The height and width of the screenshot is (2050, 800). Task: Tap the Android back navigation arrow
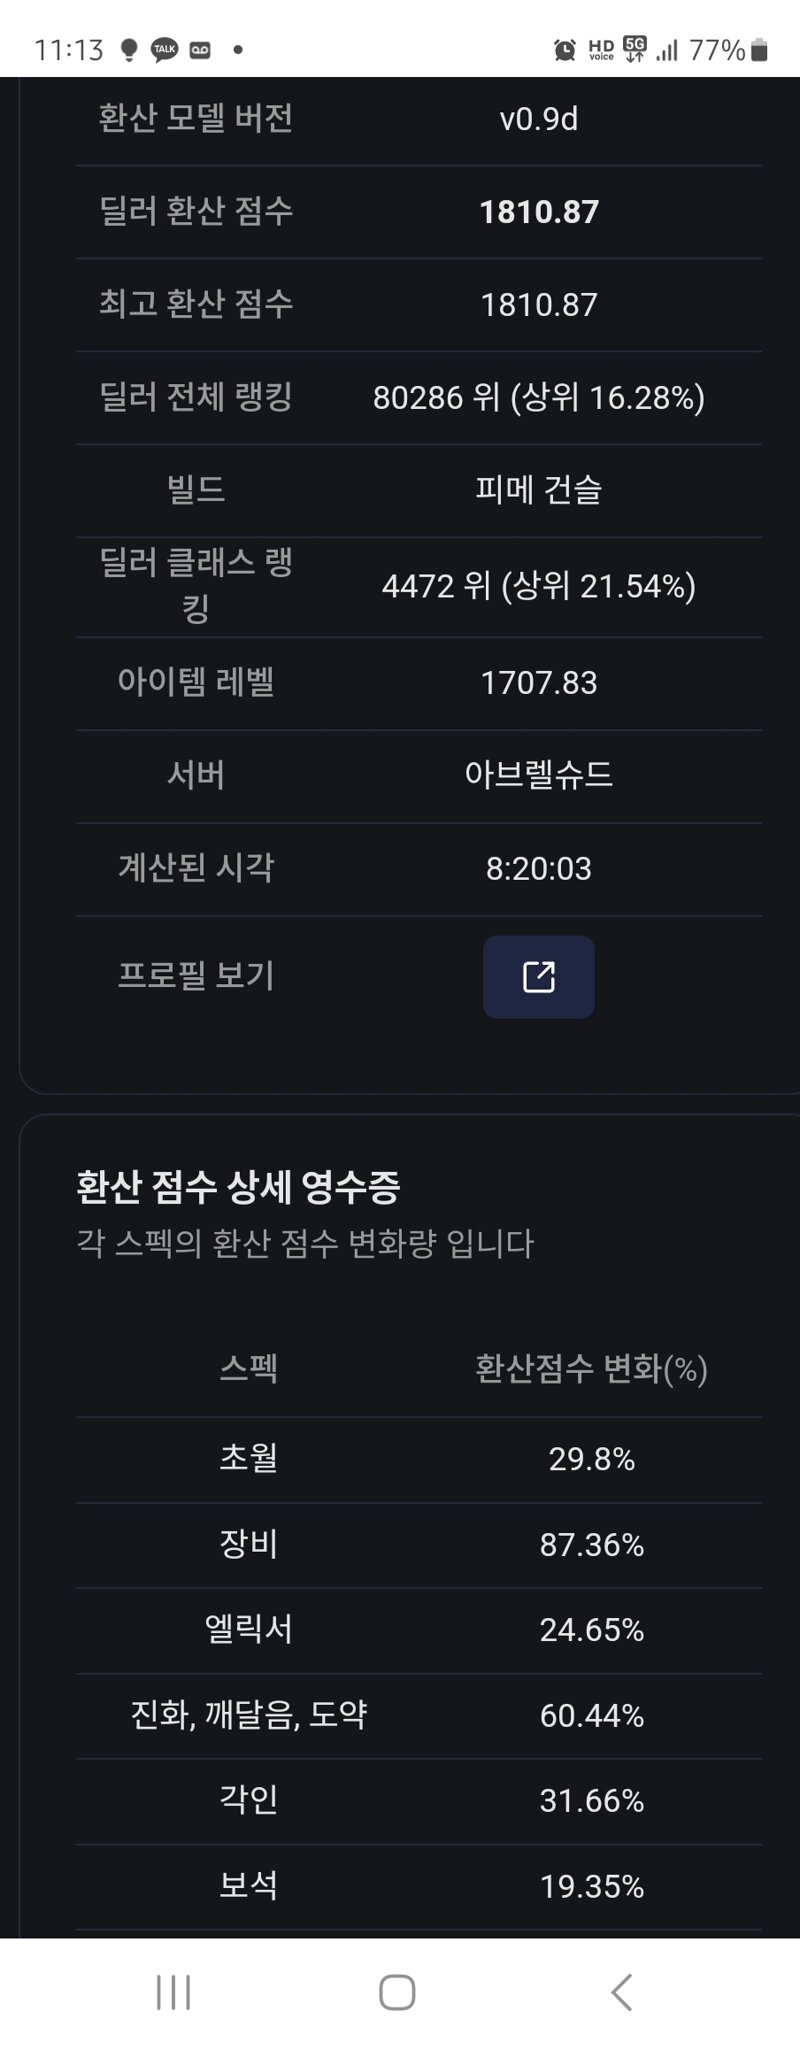click(622, 1992)
